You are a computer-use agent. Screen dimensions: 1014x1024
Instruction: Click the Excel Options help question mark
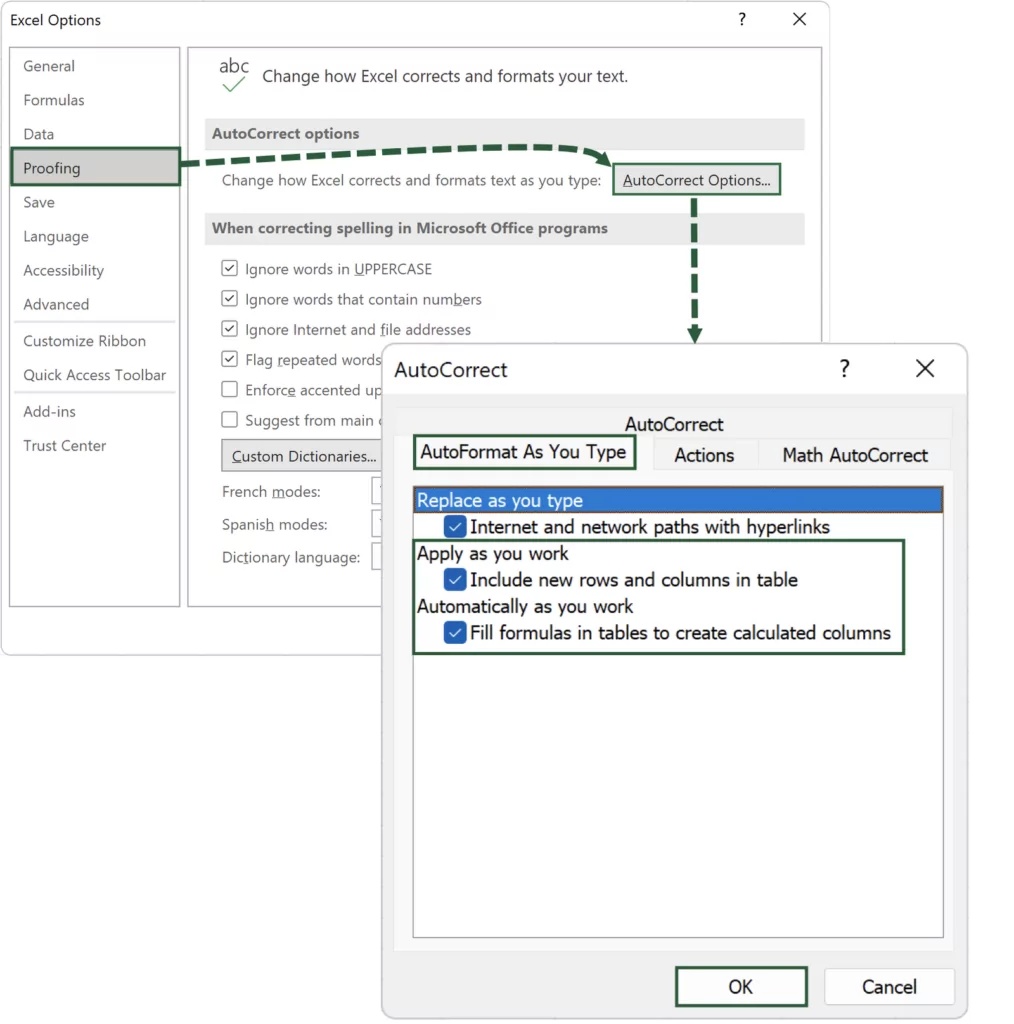[741, 20]
